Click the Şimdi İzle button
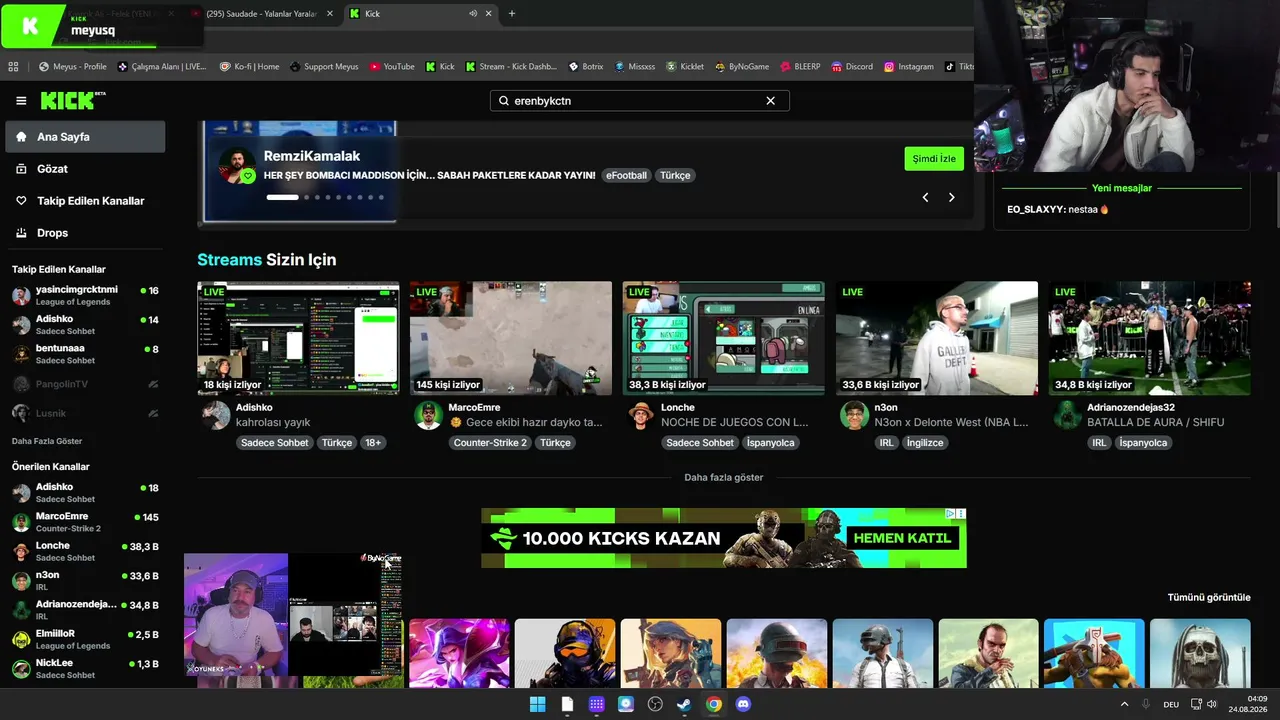 (x=934, y=159)
